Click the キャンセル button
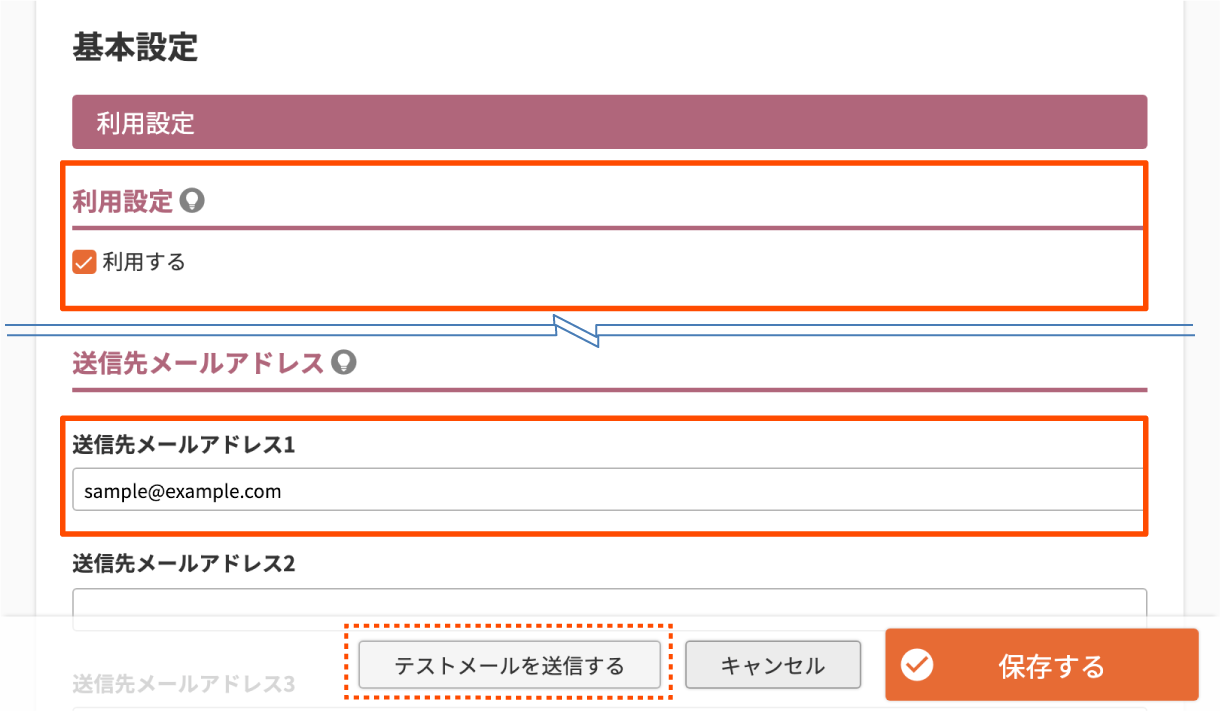Screen dimensions: 1220x711 [x=773, y=665]
